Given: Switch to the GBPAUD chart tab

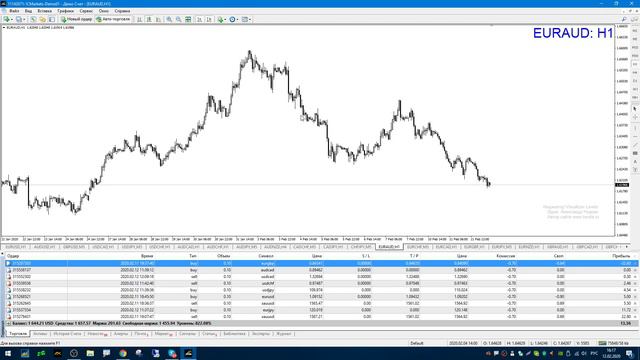Looking at the screenshot, I should (x=558, y=247).
